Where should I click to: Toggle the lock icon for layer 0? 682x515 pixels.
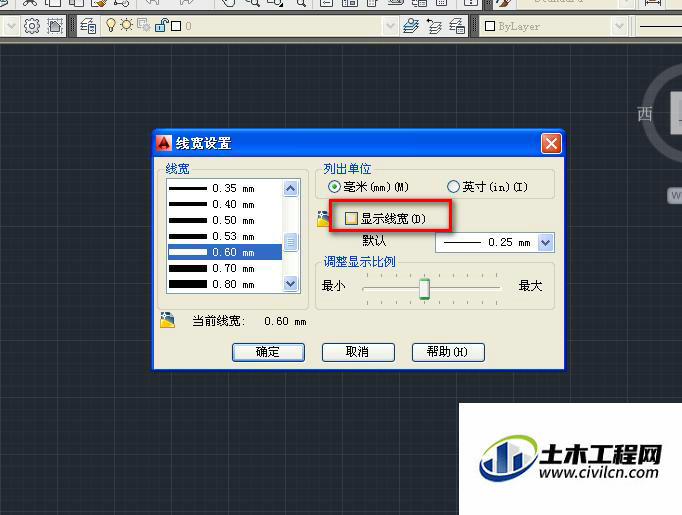161,25
